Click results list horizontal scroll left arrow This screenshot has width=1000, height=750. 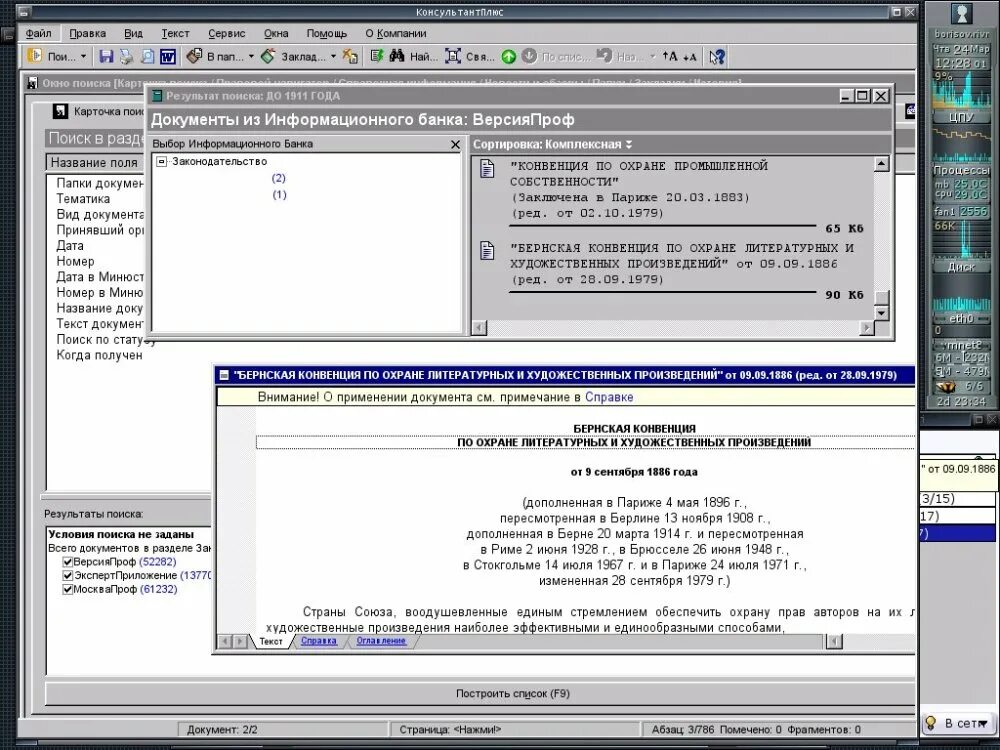(479, 328)
